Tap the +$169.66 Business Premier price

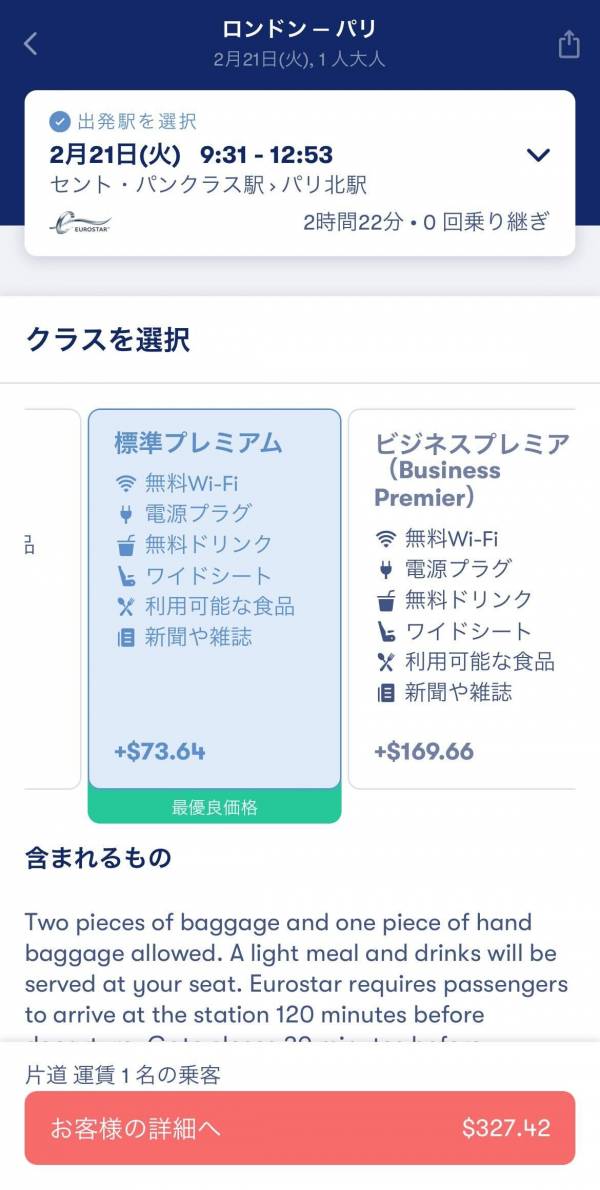pos(424,751)
